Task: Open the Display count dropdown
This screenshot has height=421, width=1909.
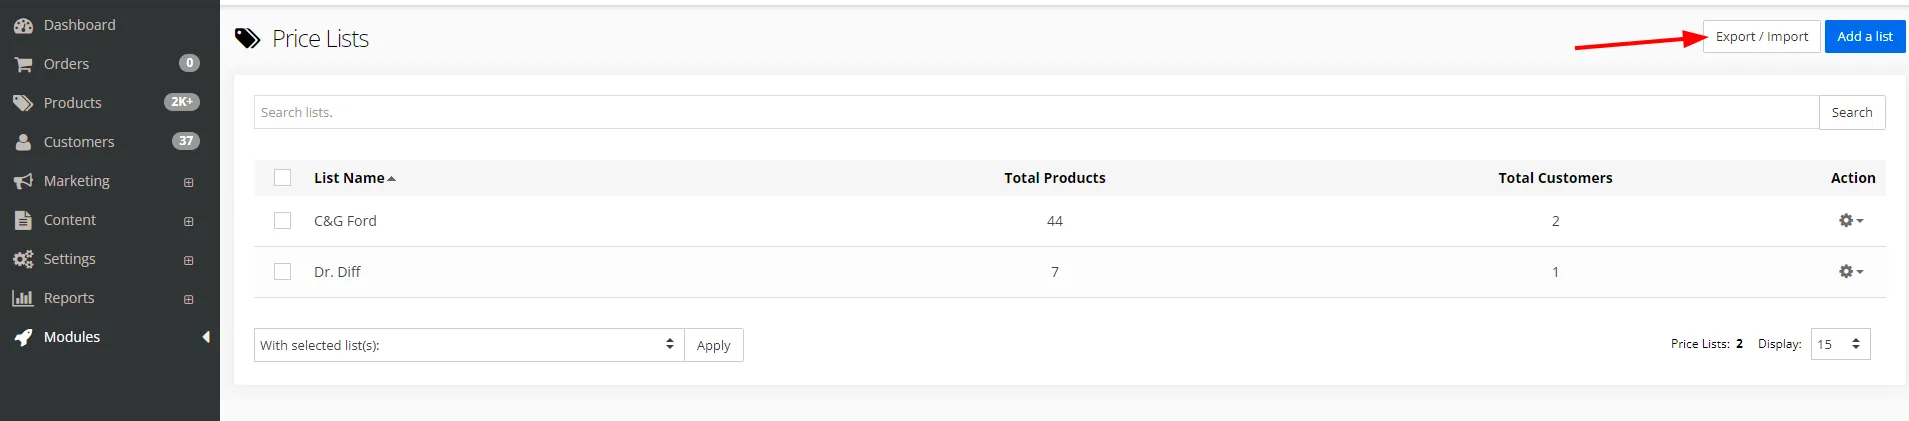Action: tap(1840, 344)
